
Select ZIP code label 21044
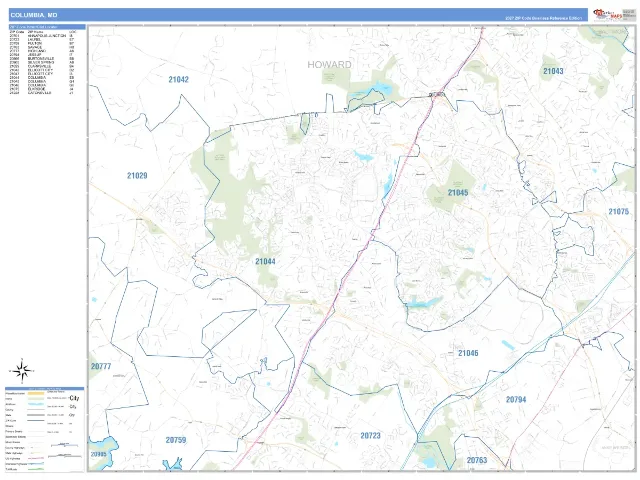pos(265,261)
